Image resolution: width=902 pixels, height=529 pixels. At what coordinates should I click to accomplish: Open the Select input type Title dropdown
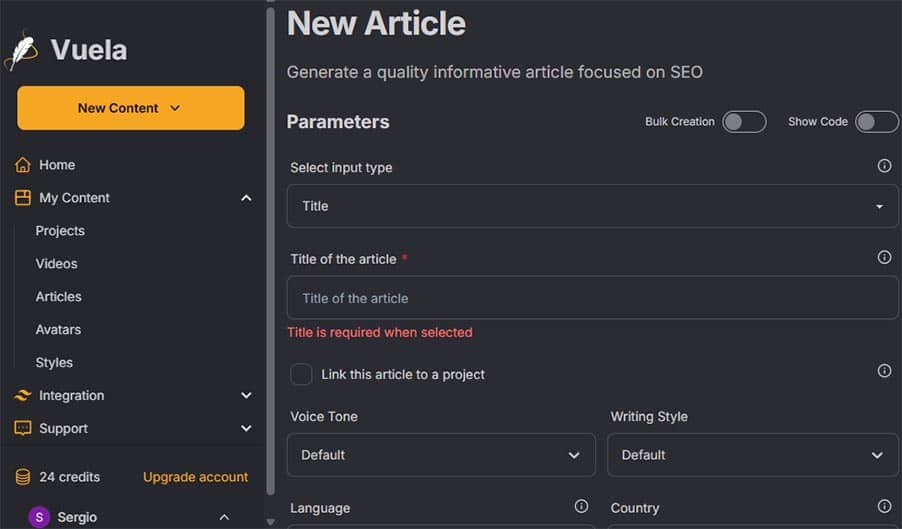coord(592,206)
